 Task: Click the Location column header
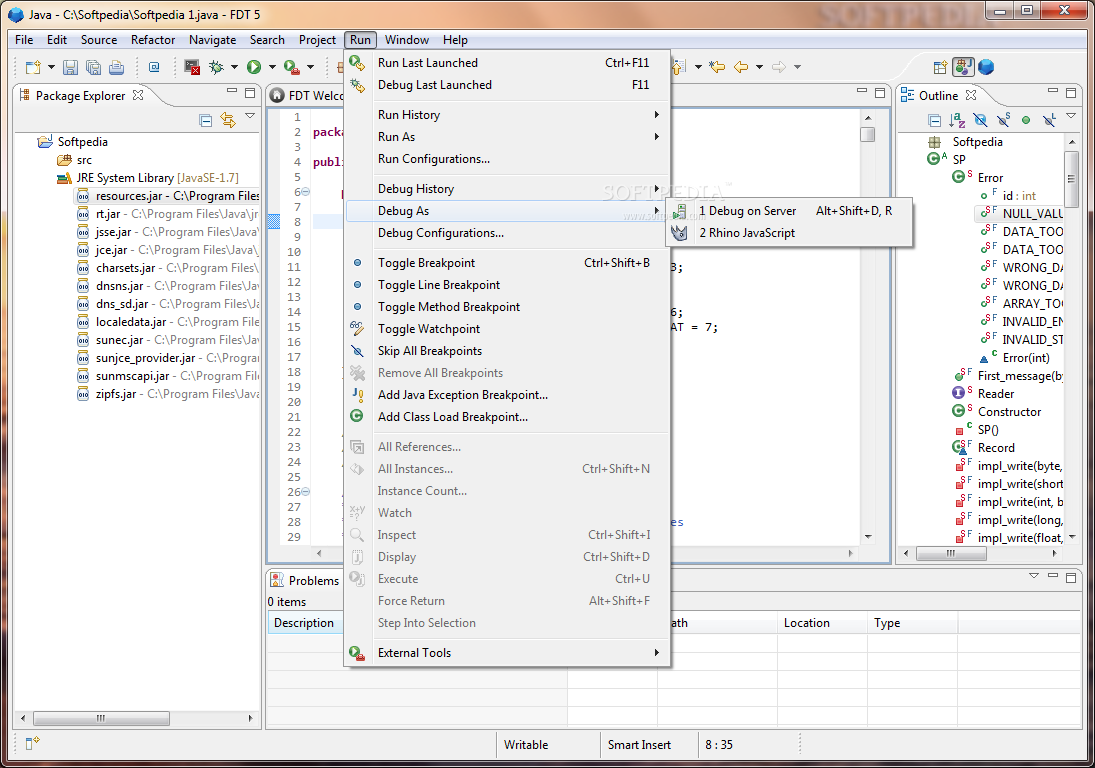tap(822, 623)
